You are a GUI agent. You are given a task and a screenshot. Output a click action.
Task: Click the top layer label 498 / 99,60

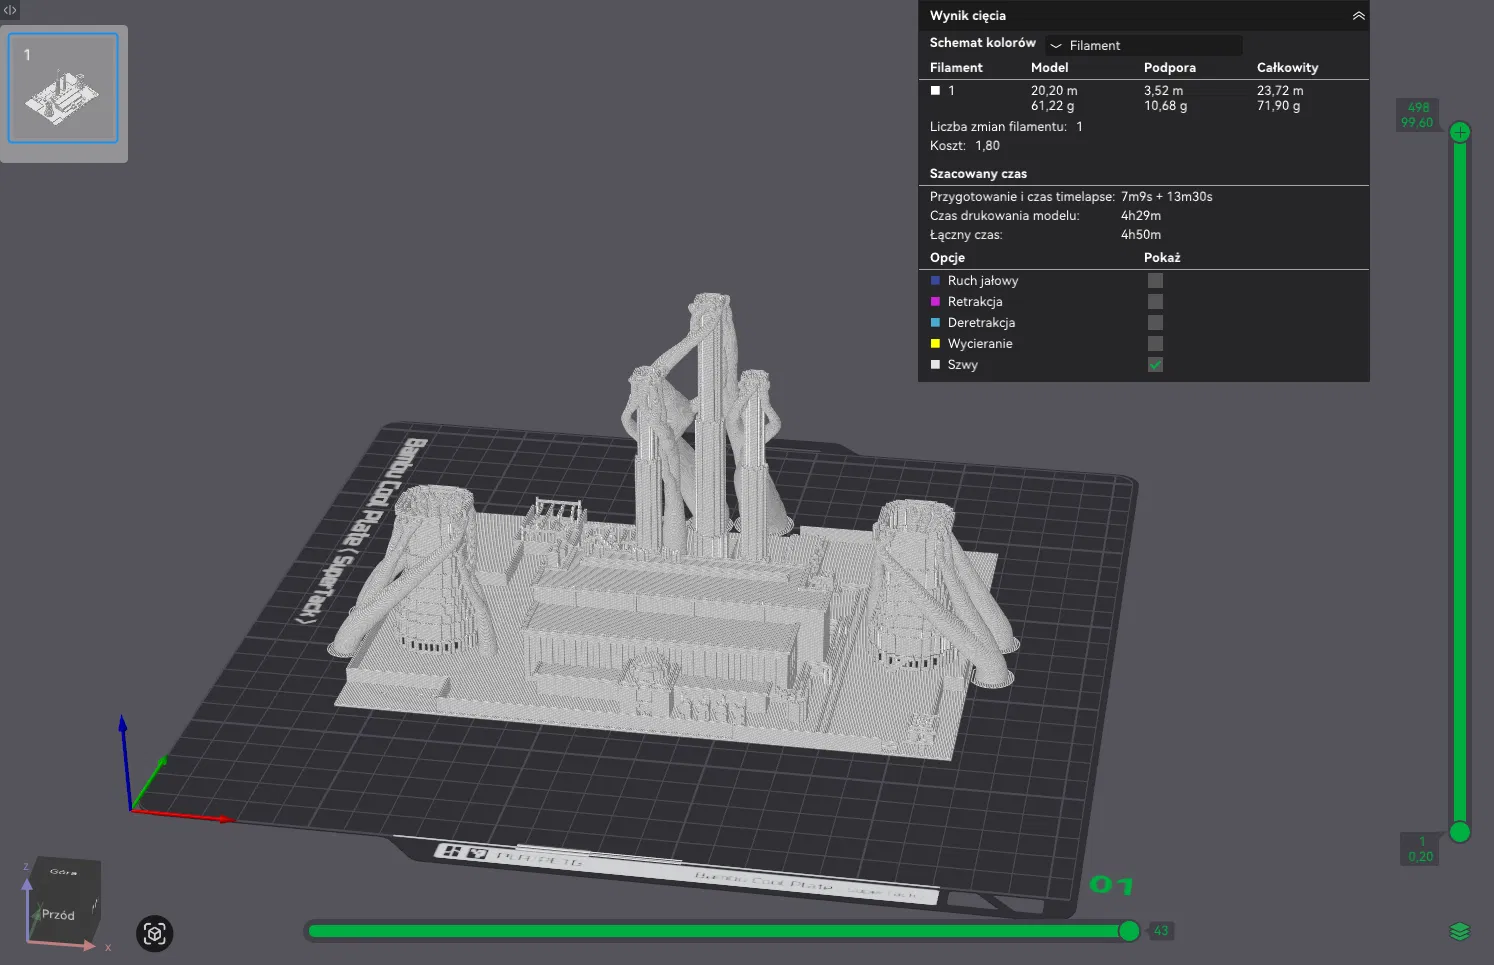pyautogui.click(x=1418, y=115)
